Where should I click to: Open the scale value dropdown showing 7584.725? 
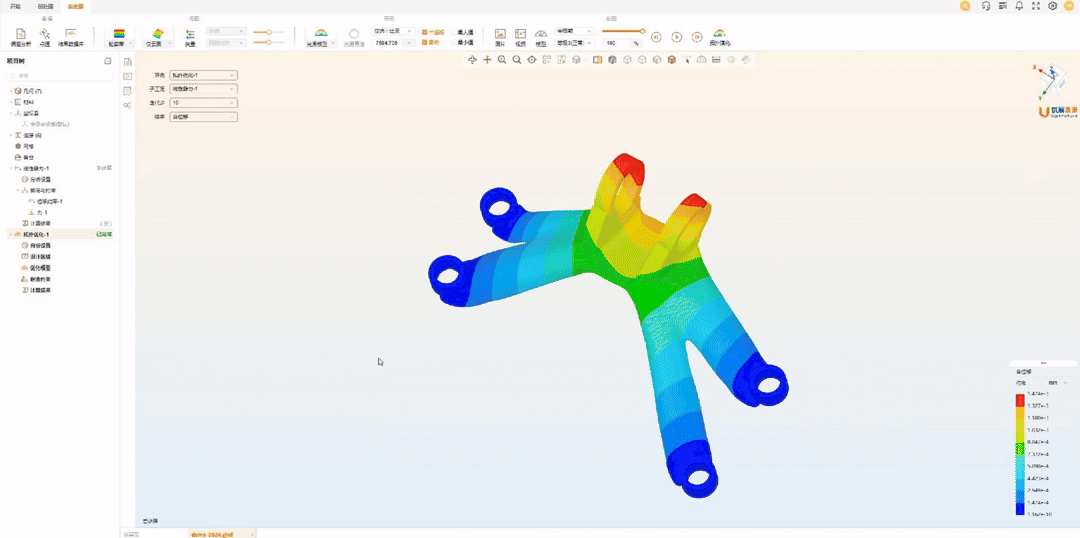[393, 42]
